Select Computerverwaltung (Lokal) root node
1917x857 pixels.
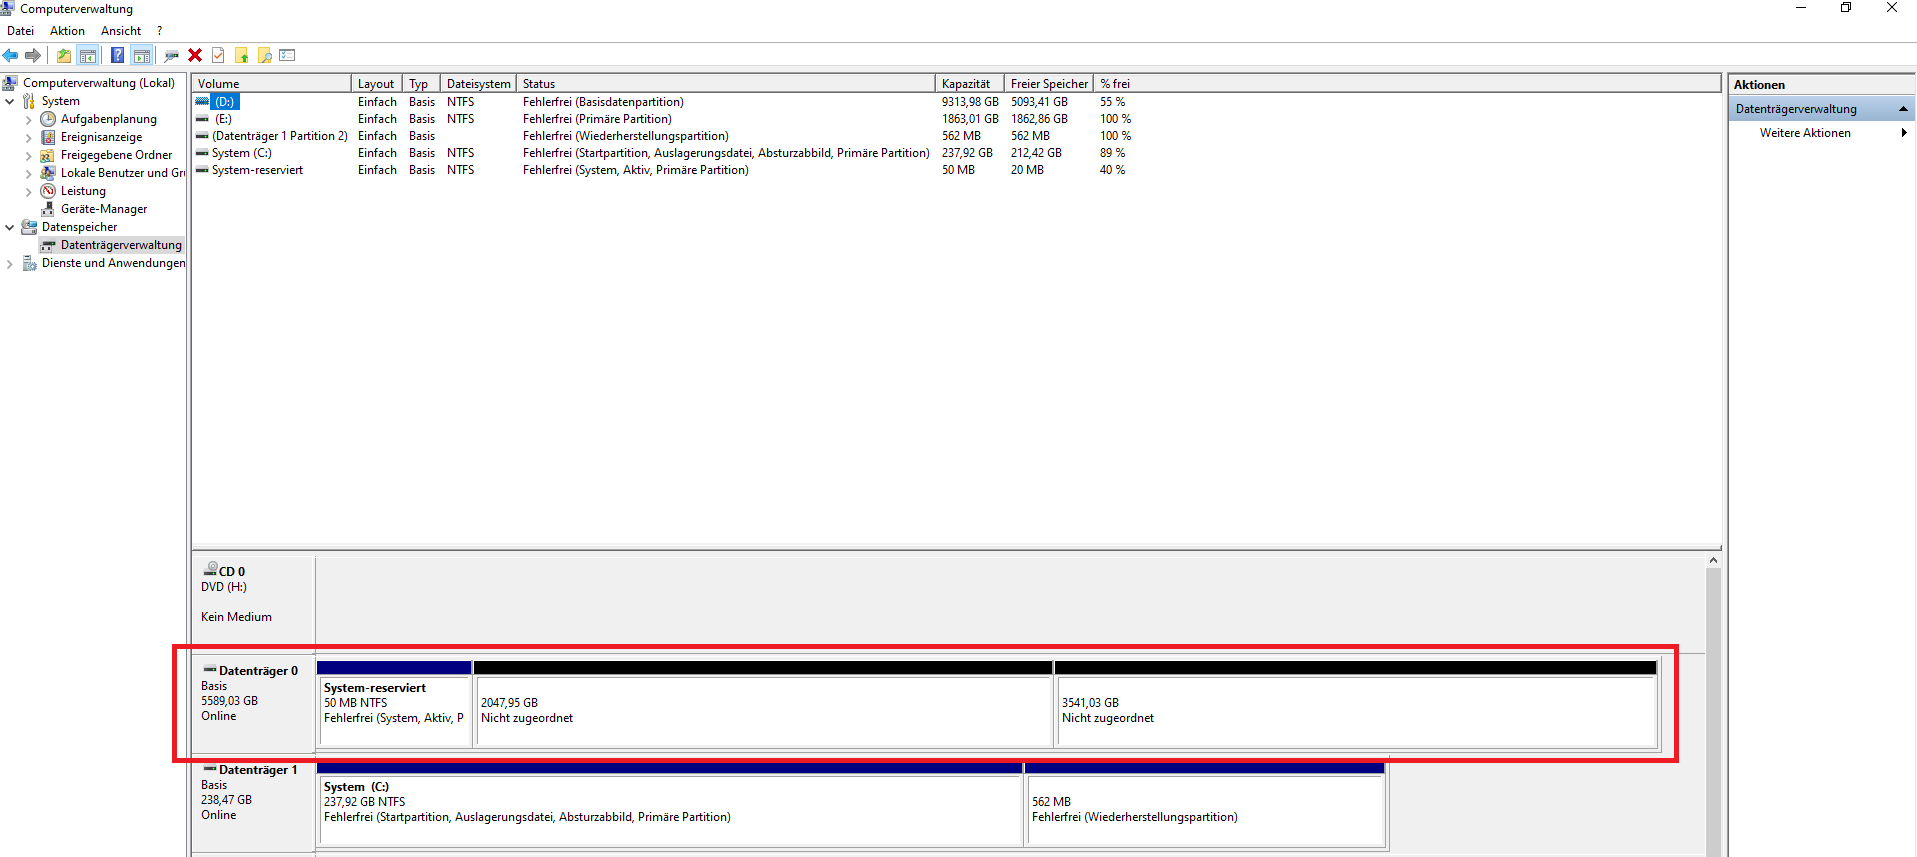pos(99,83)
